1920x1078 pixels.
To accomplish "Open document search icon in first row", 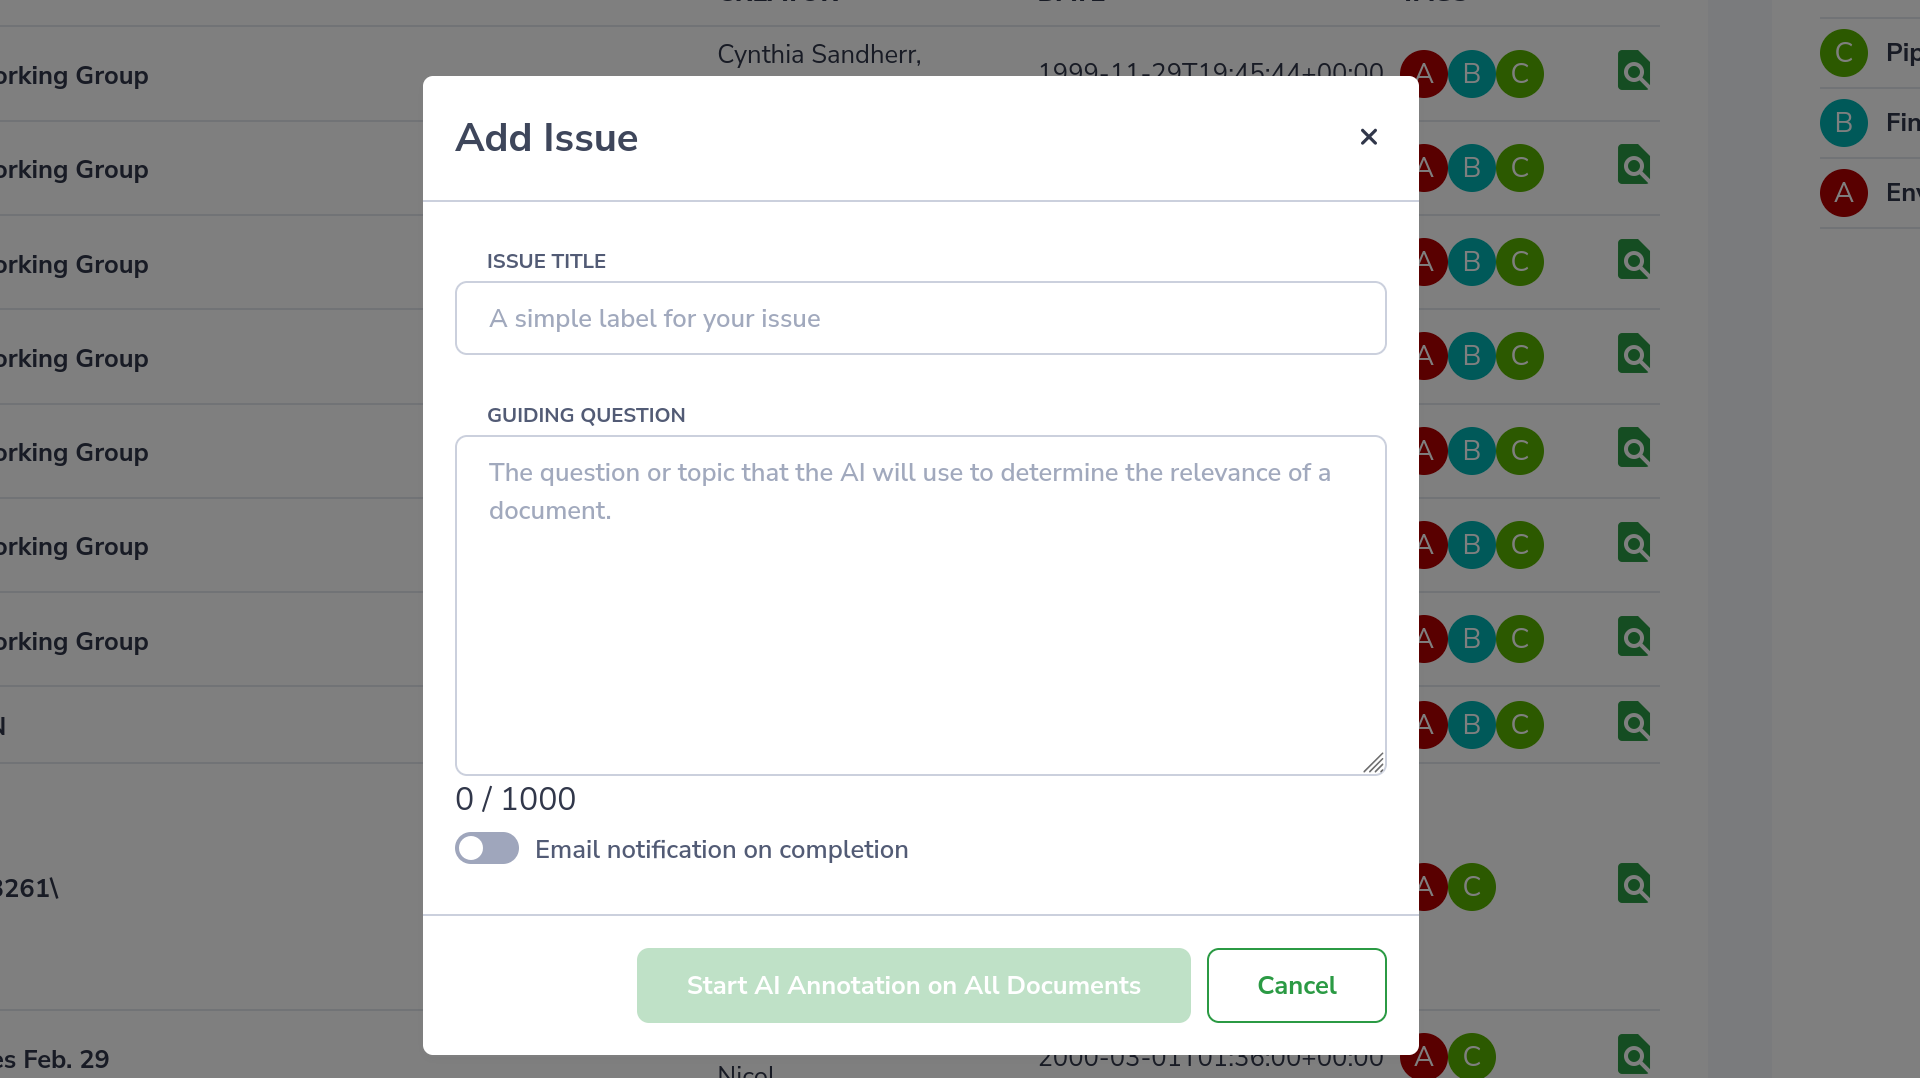I will tap(1634, 72).
